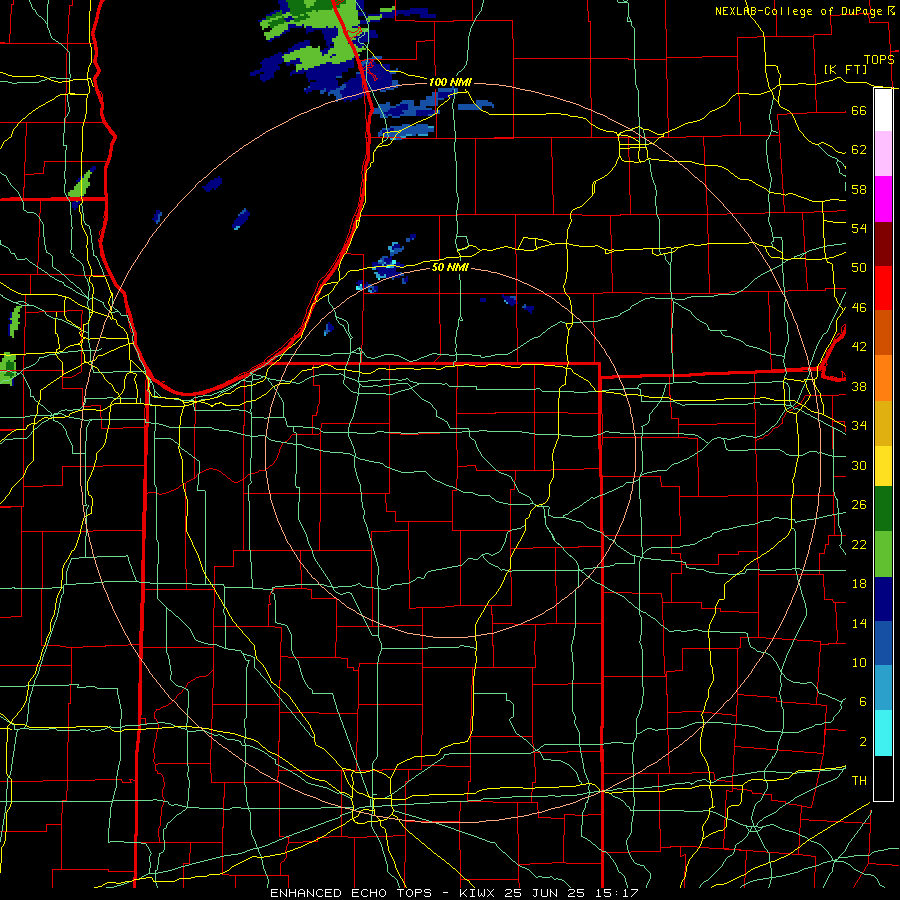Click the '38' legend value
The height and width of the screenshot is (900, 900).
coord(859,386)
